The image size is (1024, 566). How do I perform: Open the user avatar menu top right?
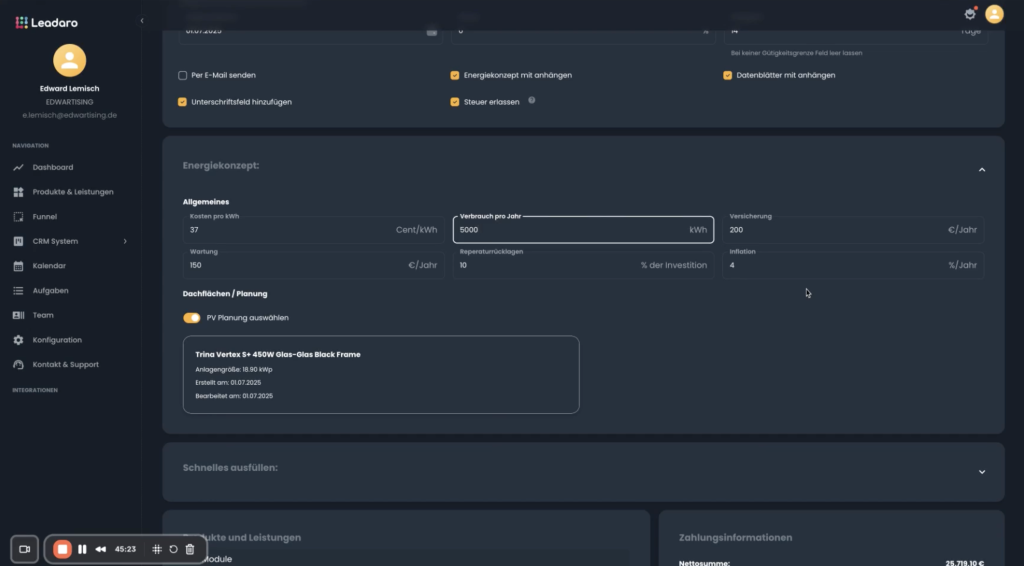(x=994, y=14)
